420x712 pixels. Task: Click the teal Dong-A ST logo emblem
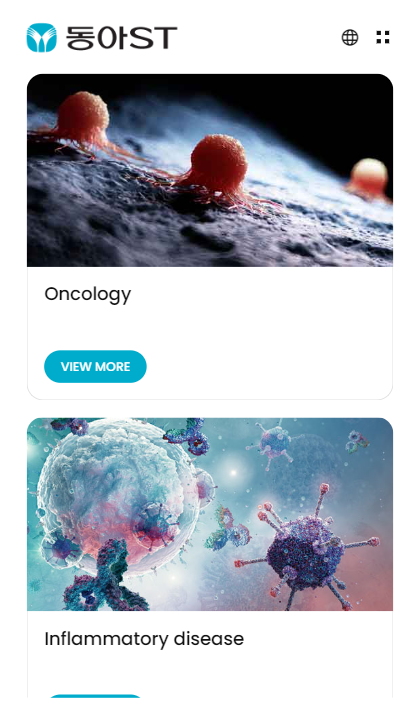coord(42,38)
